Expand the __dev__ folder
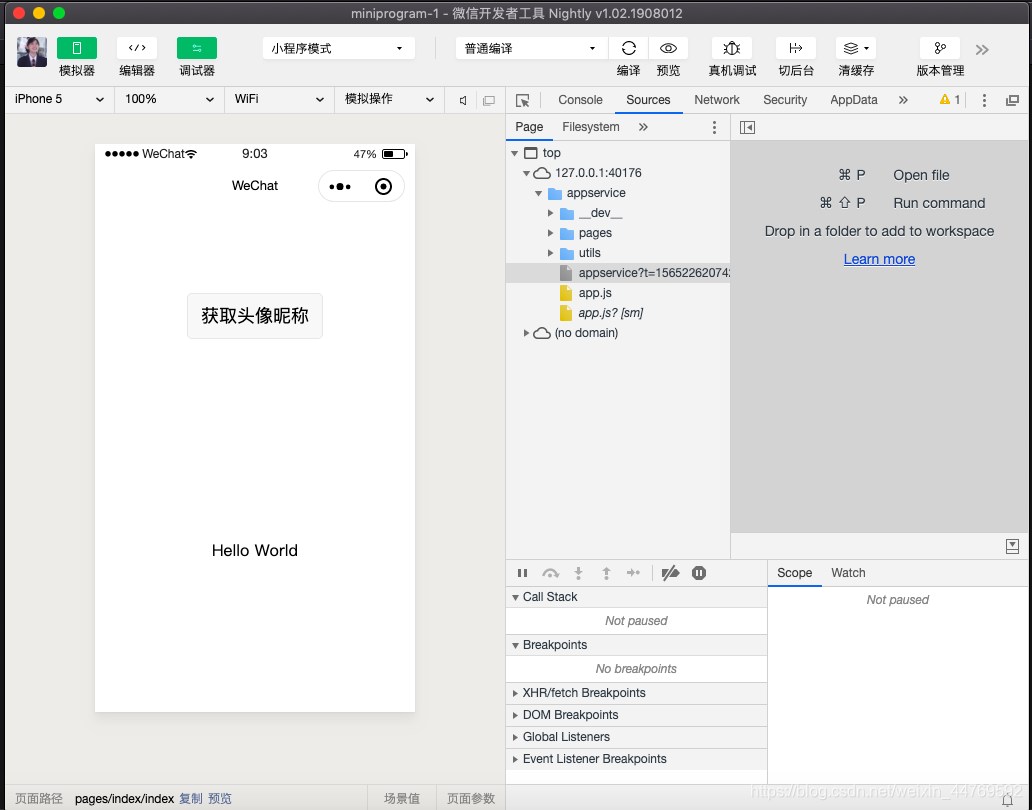This screenshot has width=1032, height=810. point(550,213)
